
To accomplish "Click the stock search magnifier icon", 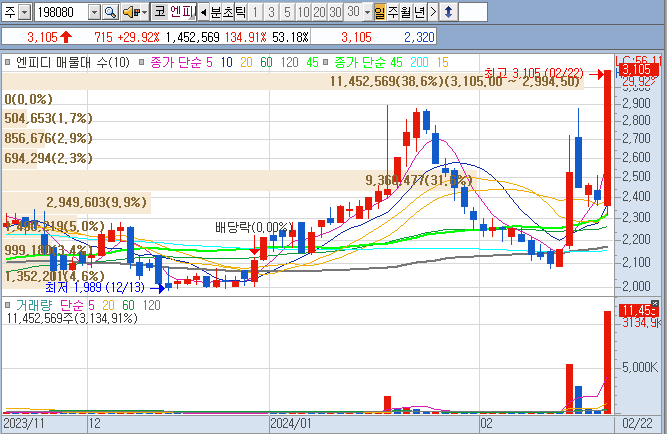I will click(110, 12).
